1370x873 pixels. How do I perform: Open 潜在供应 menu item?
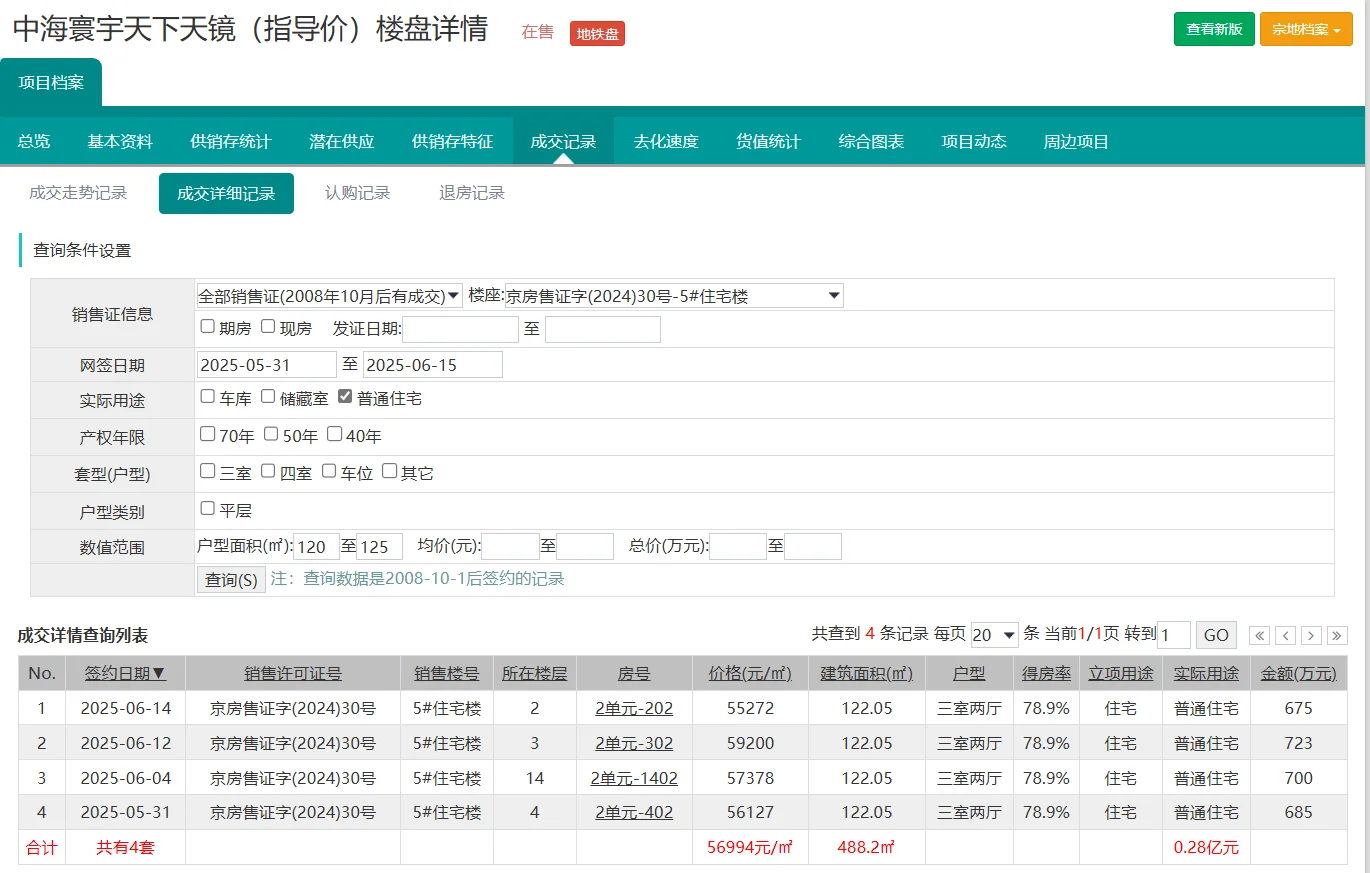[342, 141]
